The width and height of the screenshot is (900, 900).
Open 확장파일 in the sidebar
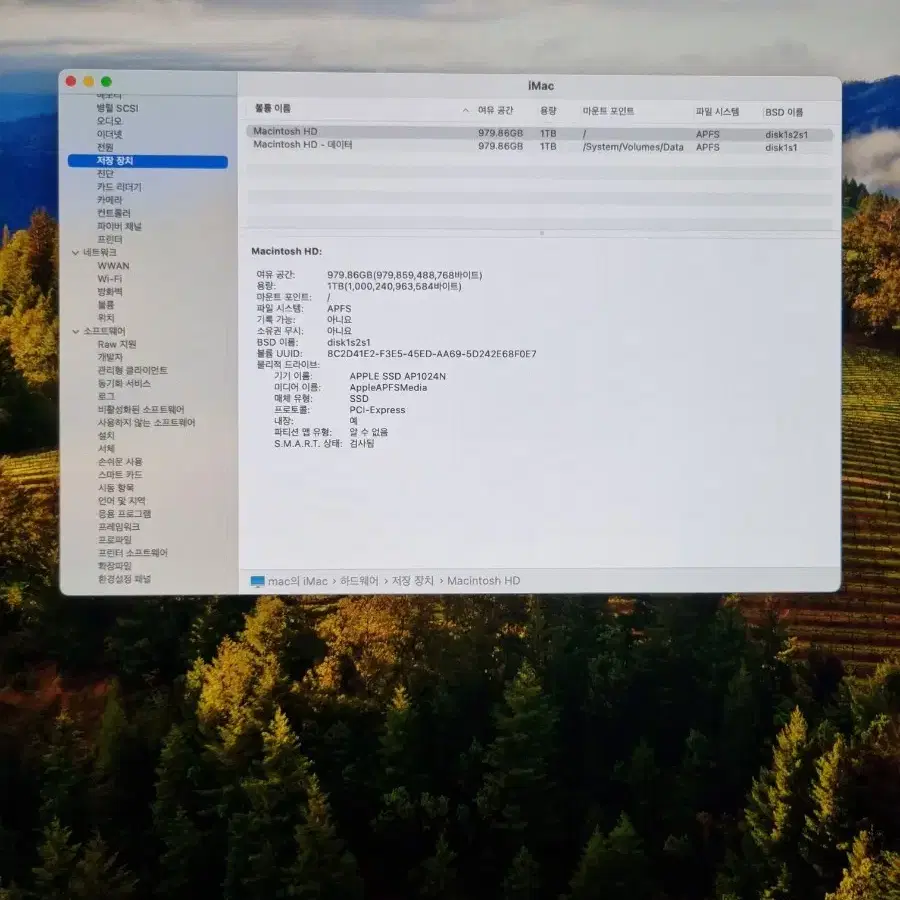coord(114,567)
